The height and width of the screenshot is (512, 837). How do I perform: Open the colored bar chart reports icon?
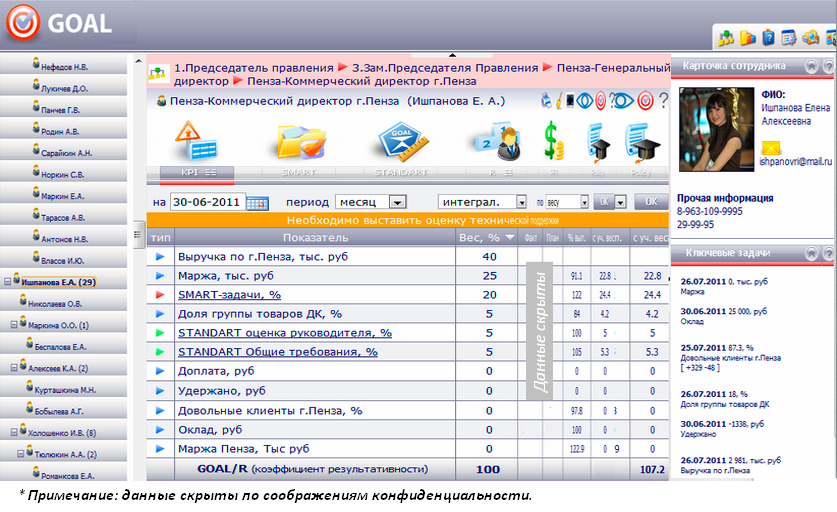coord(748,37)
